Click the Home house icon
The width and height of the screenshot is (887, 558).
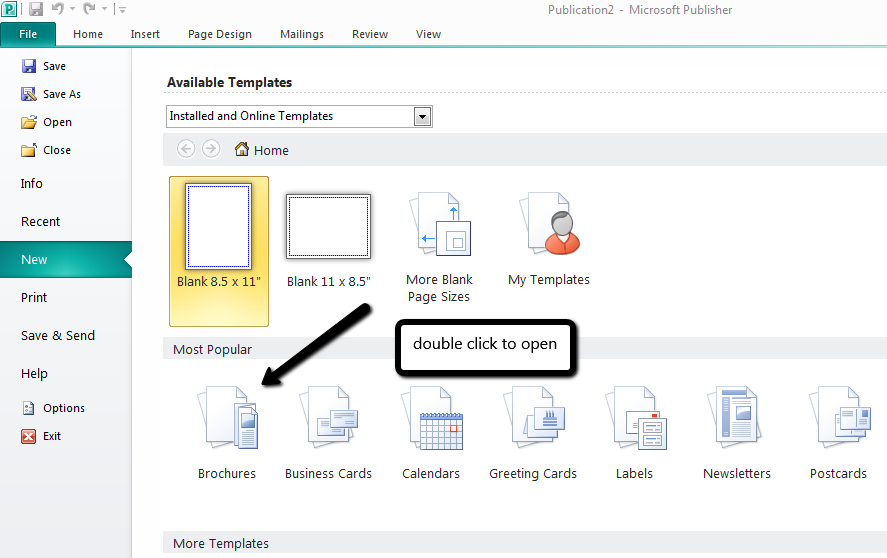[242, 149]
